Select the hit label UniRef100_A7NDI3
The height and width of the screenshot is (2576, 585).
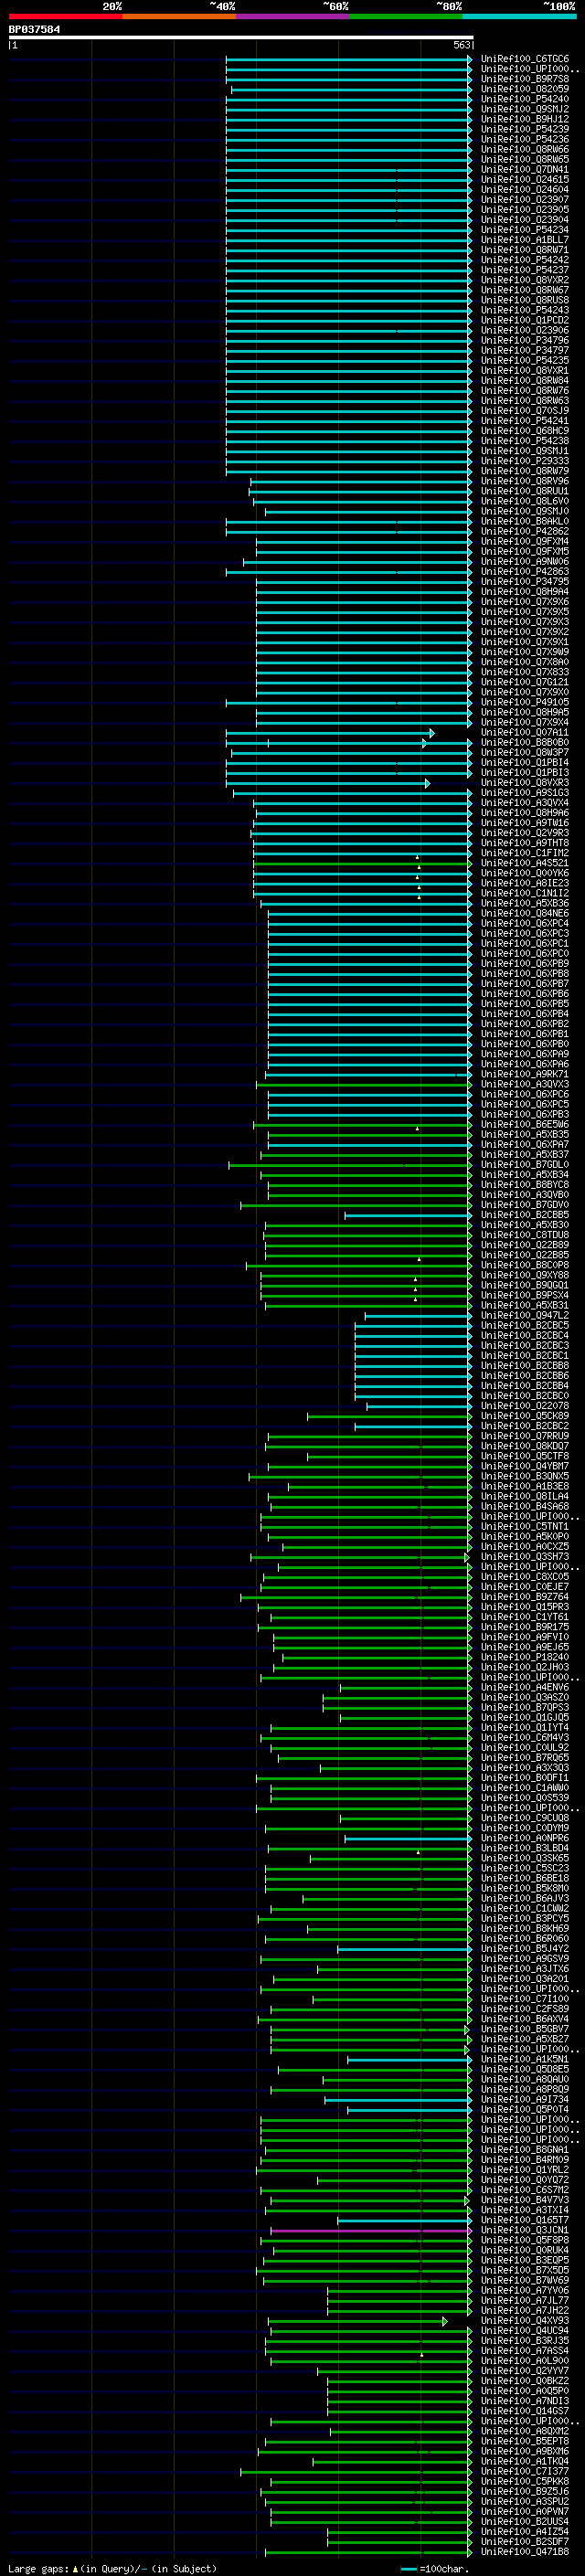525,2401
